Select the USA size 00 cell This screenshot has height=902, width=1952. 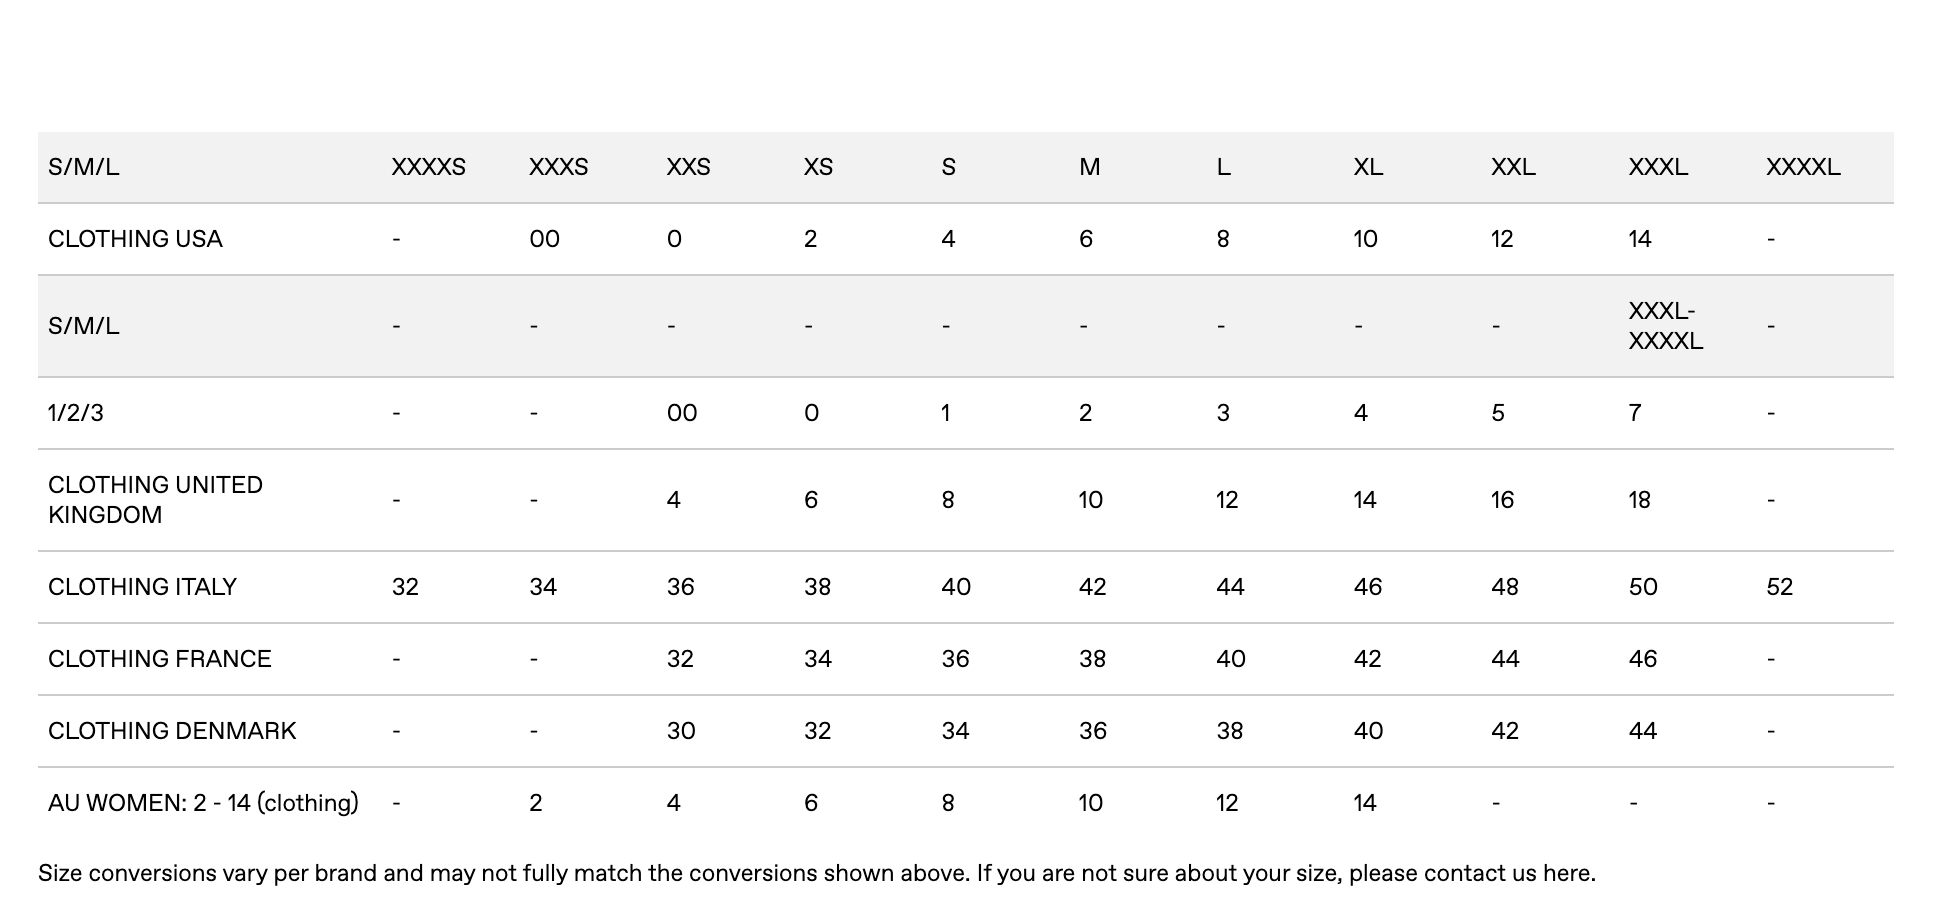544,239
